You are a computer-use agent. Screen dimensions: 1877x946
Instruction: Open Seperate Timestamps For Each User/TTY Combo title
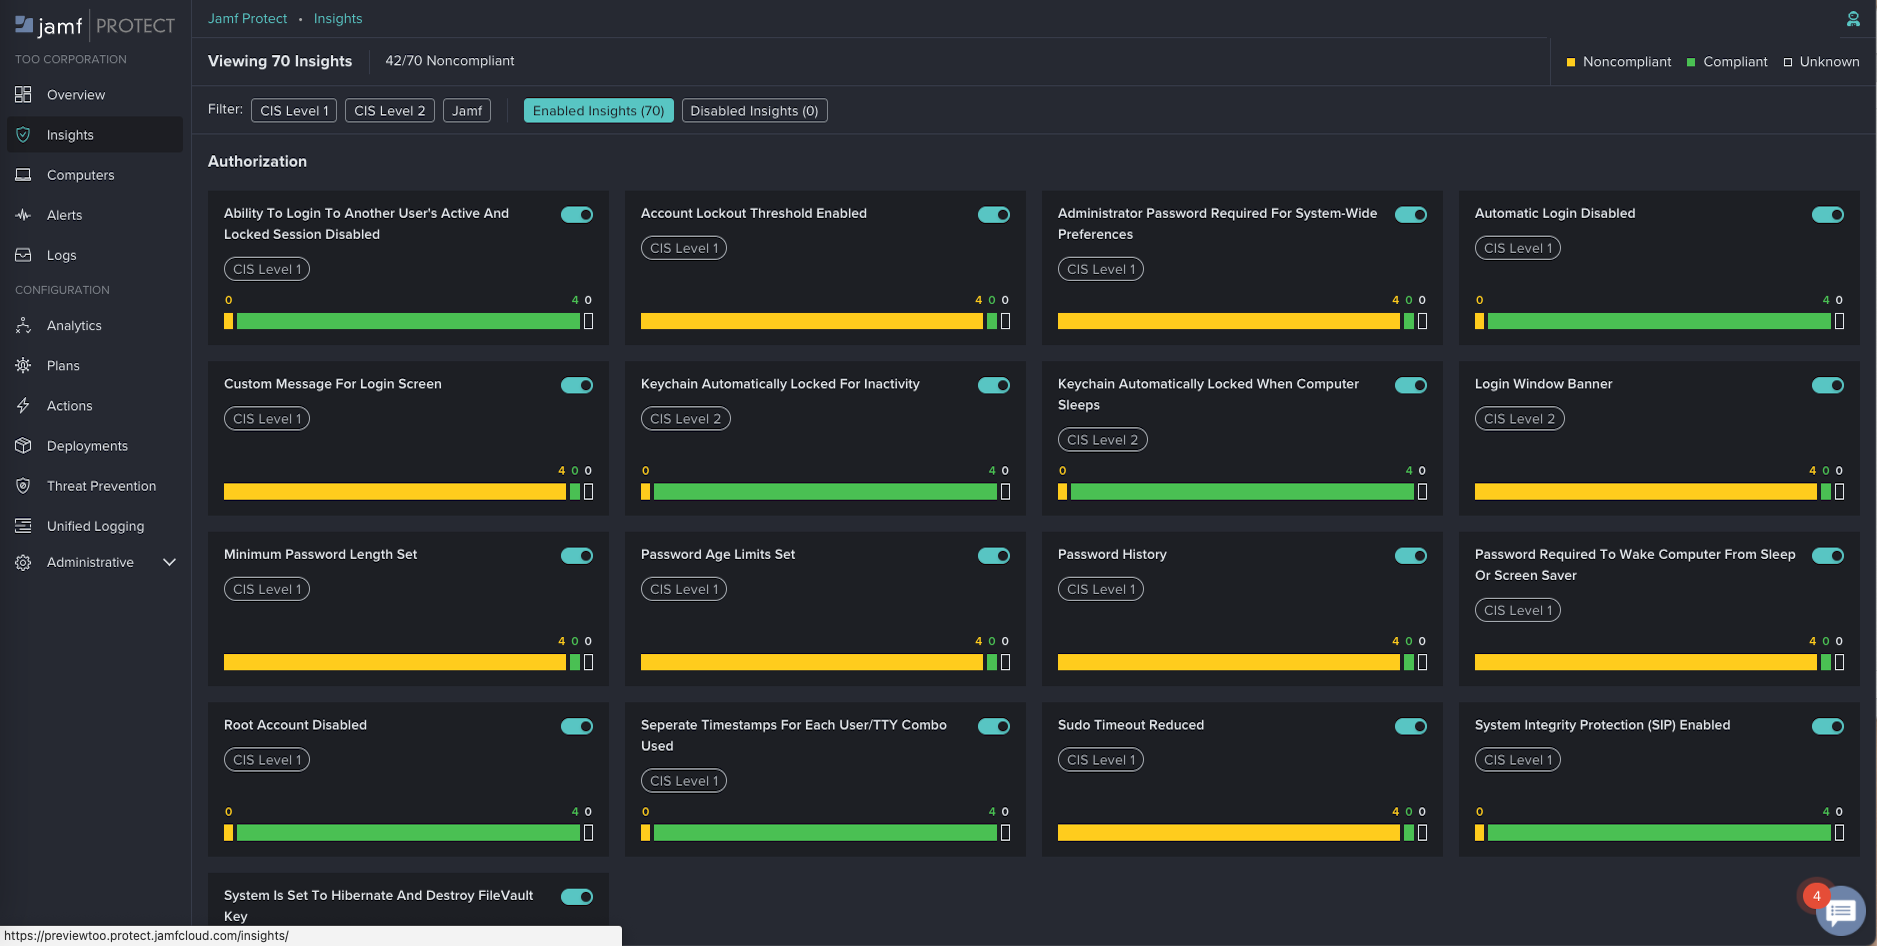pos(794,735)
